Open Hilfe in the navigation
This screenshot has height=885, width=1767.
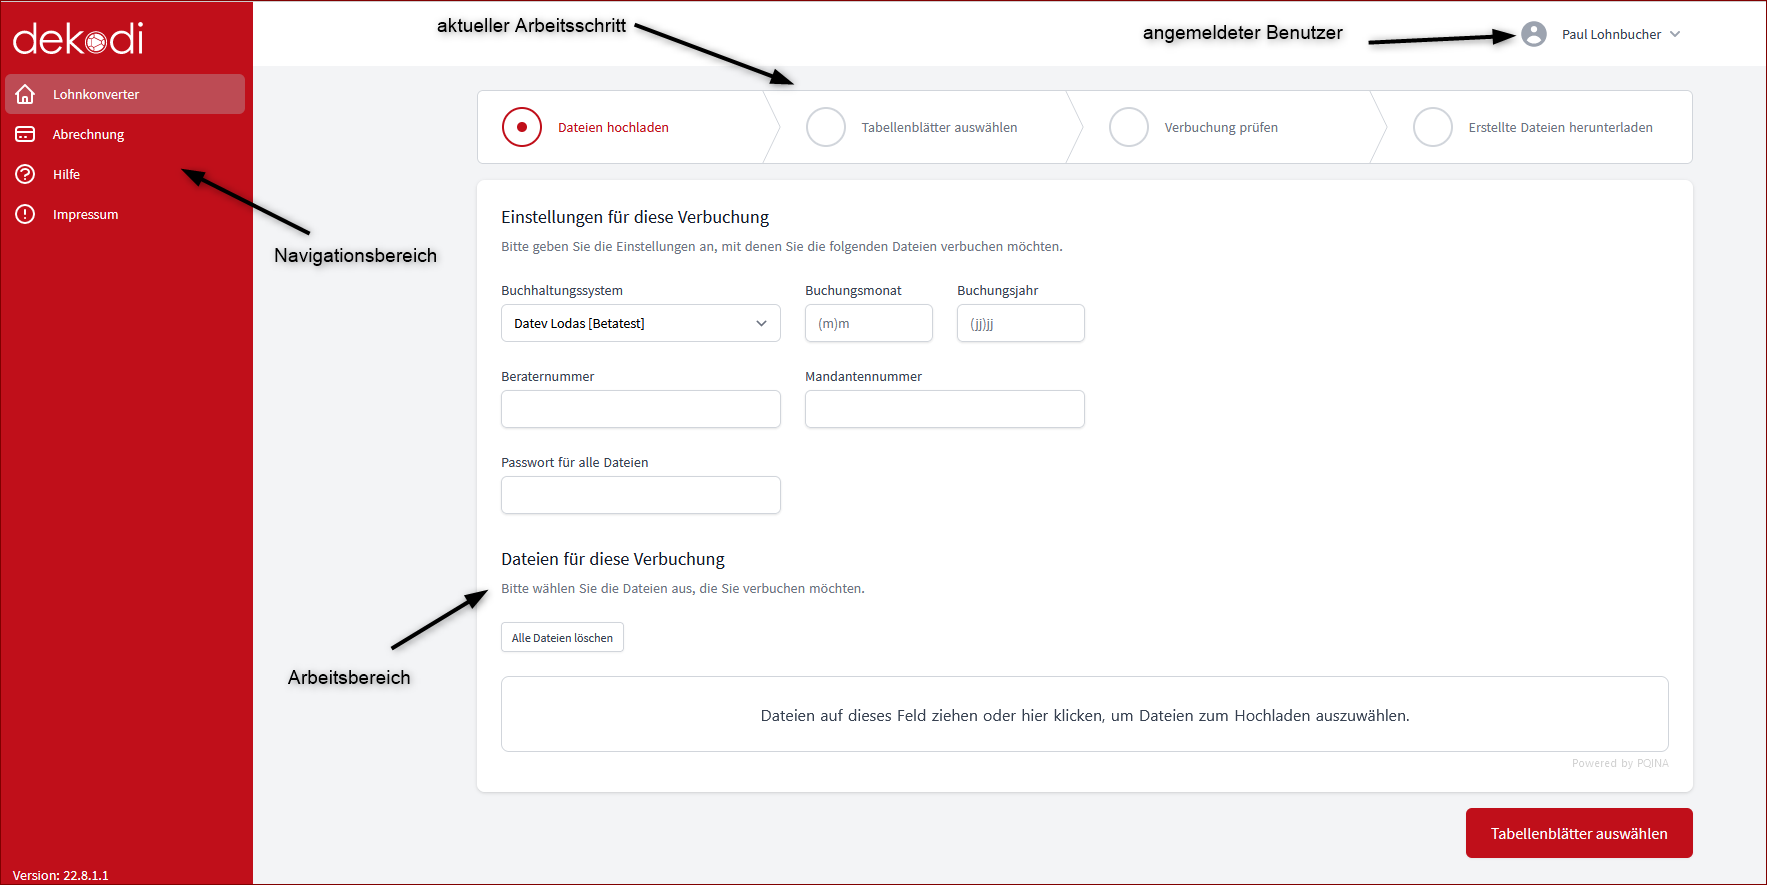tap(66, 174)
